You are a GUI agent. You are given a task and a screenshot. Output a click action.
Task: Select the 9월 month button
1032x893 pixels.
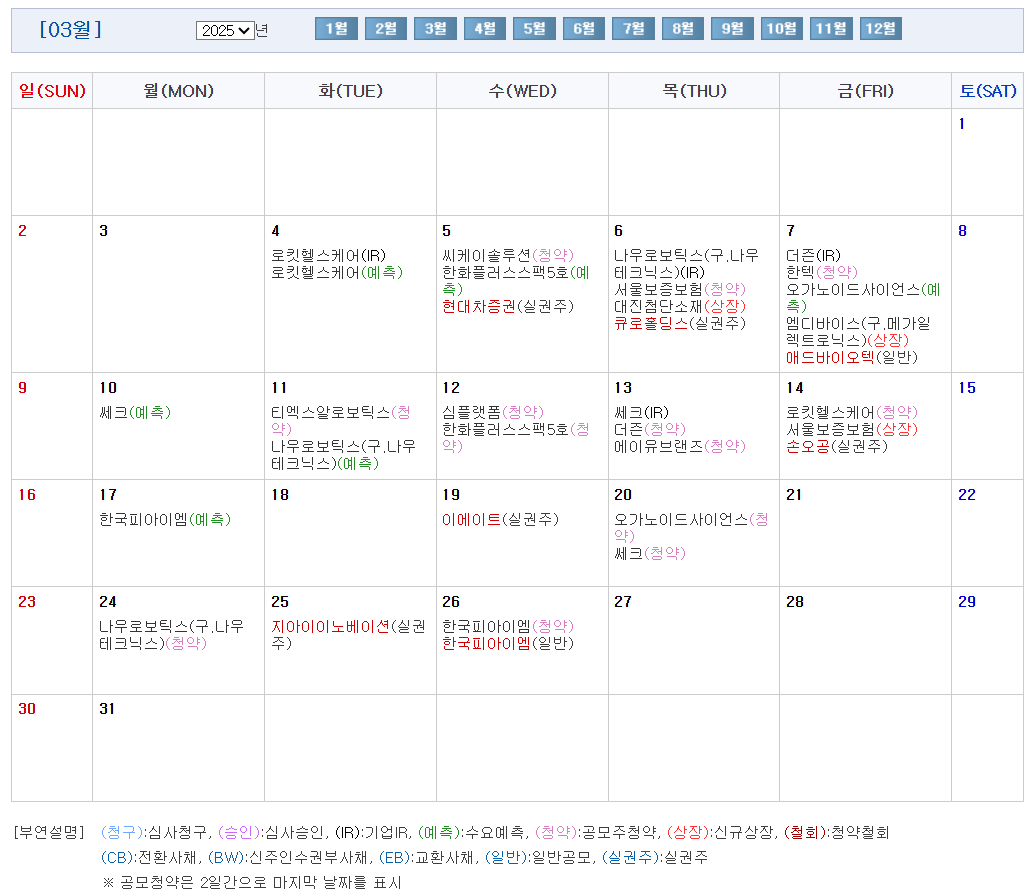(x=732, y=29)
